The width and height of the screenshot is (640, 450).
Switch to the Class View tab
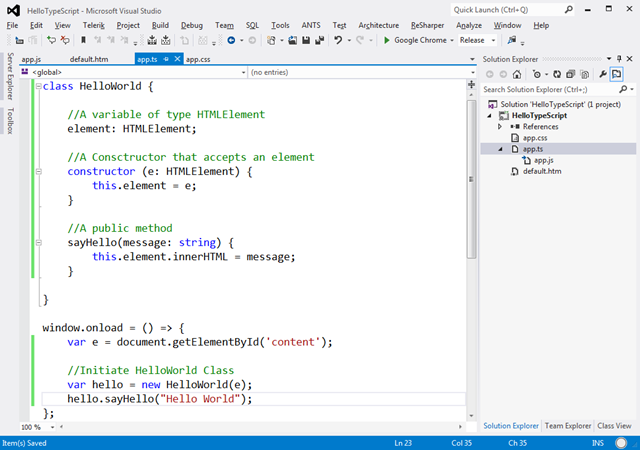[614, 425]
